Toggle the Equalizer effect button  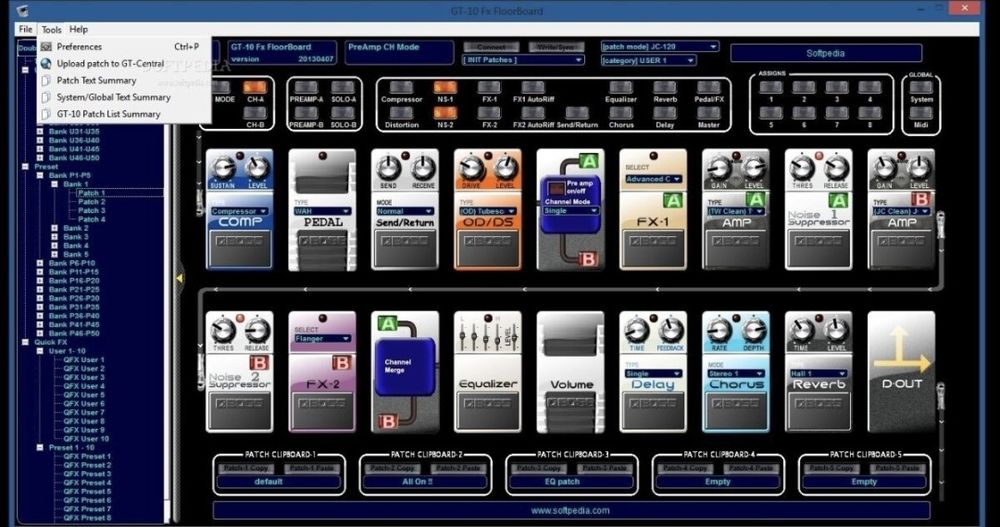(621, 87)
